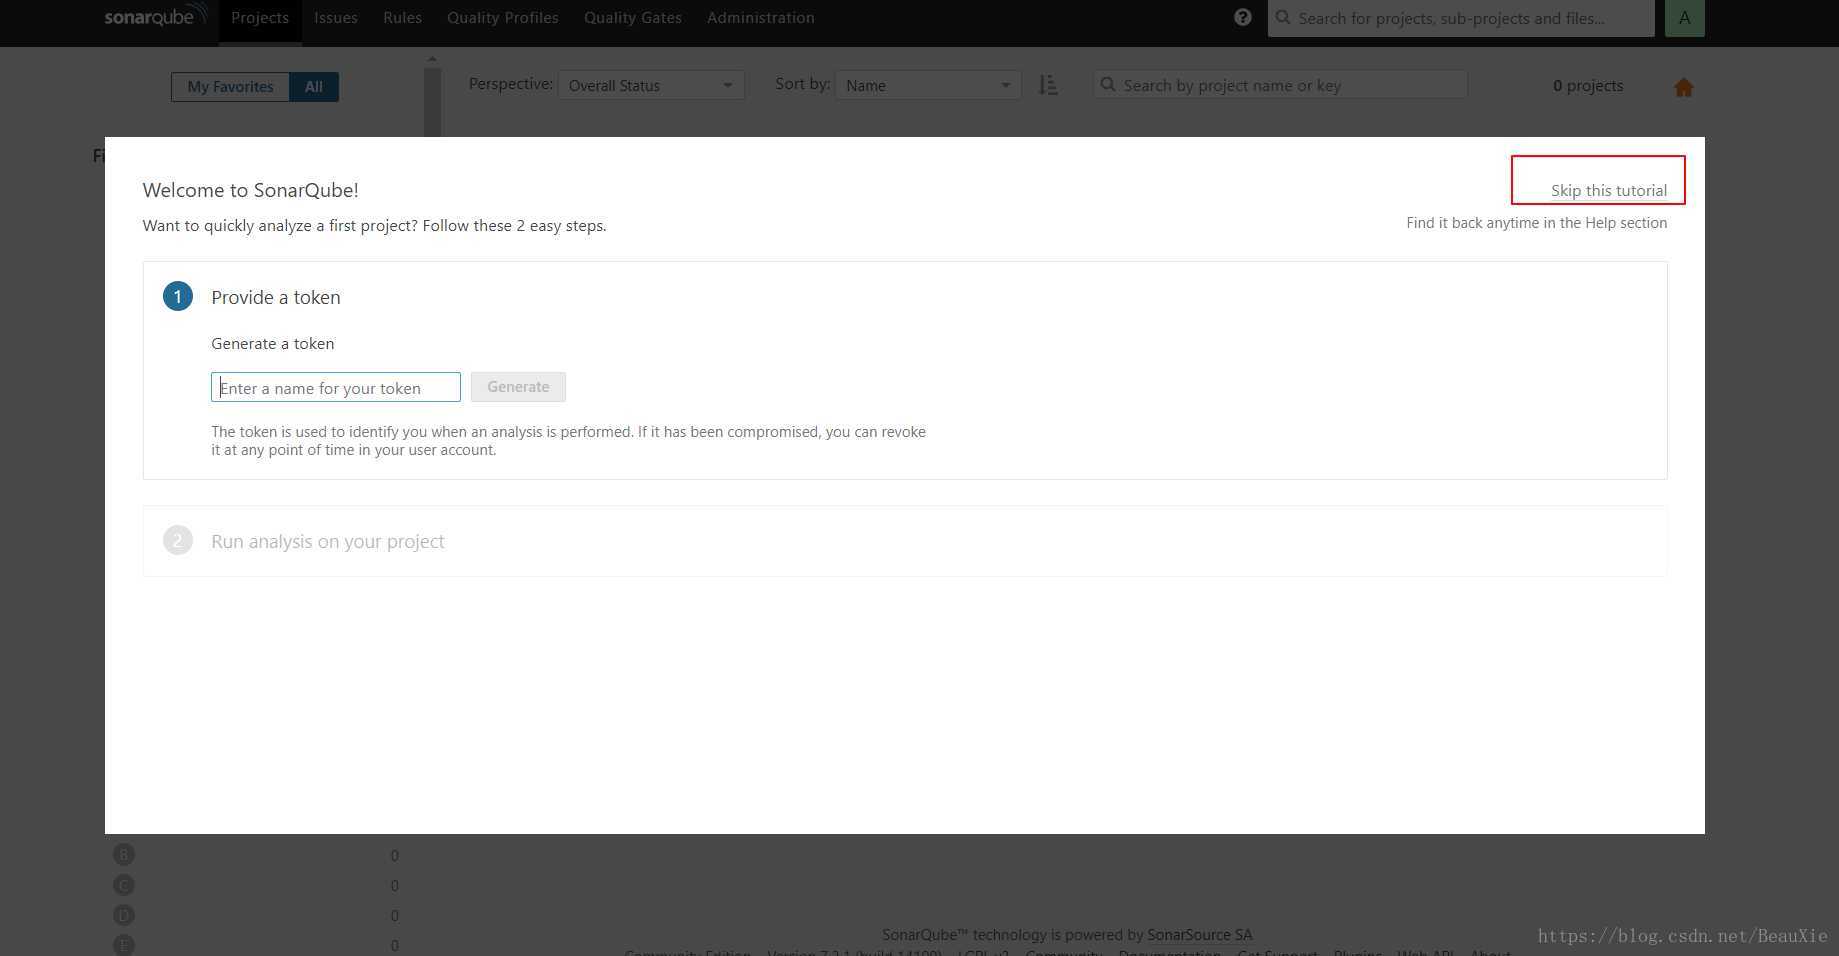Toggle the sort order icon
1839x956 pixels.
(1048, 85)
